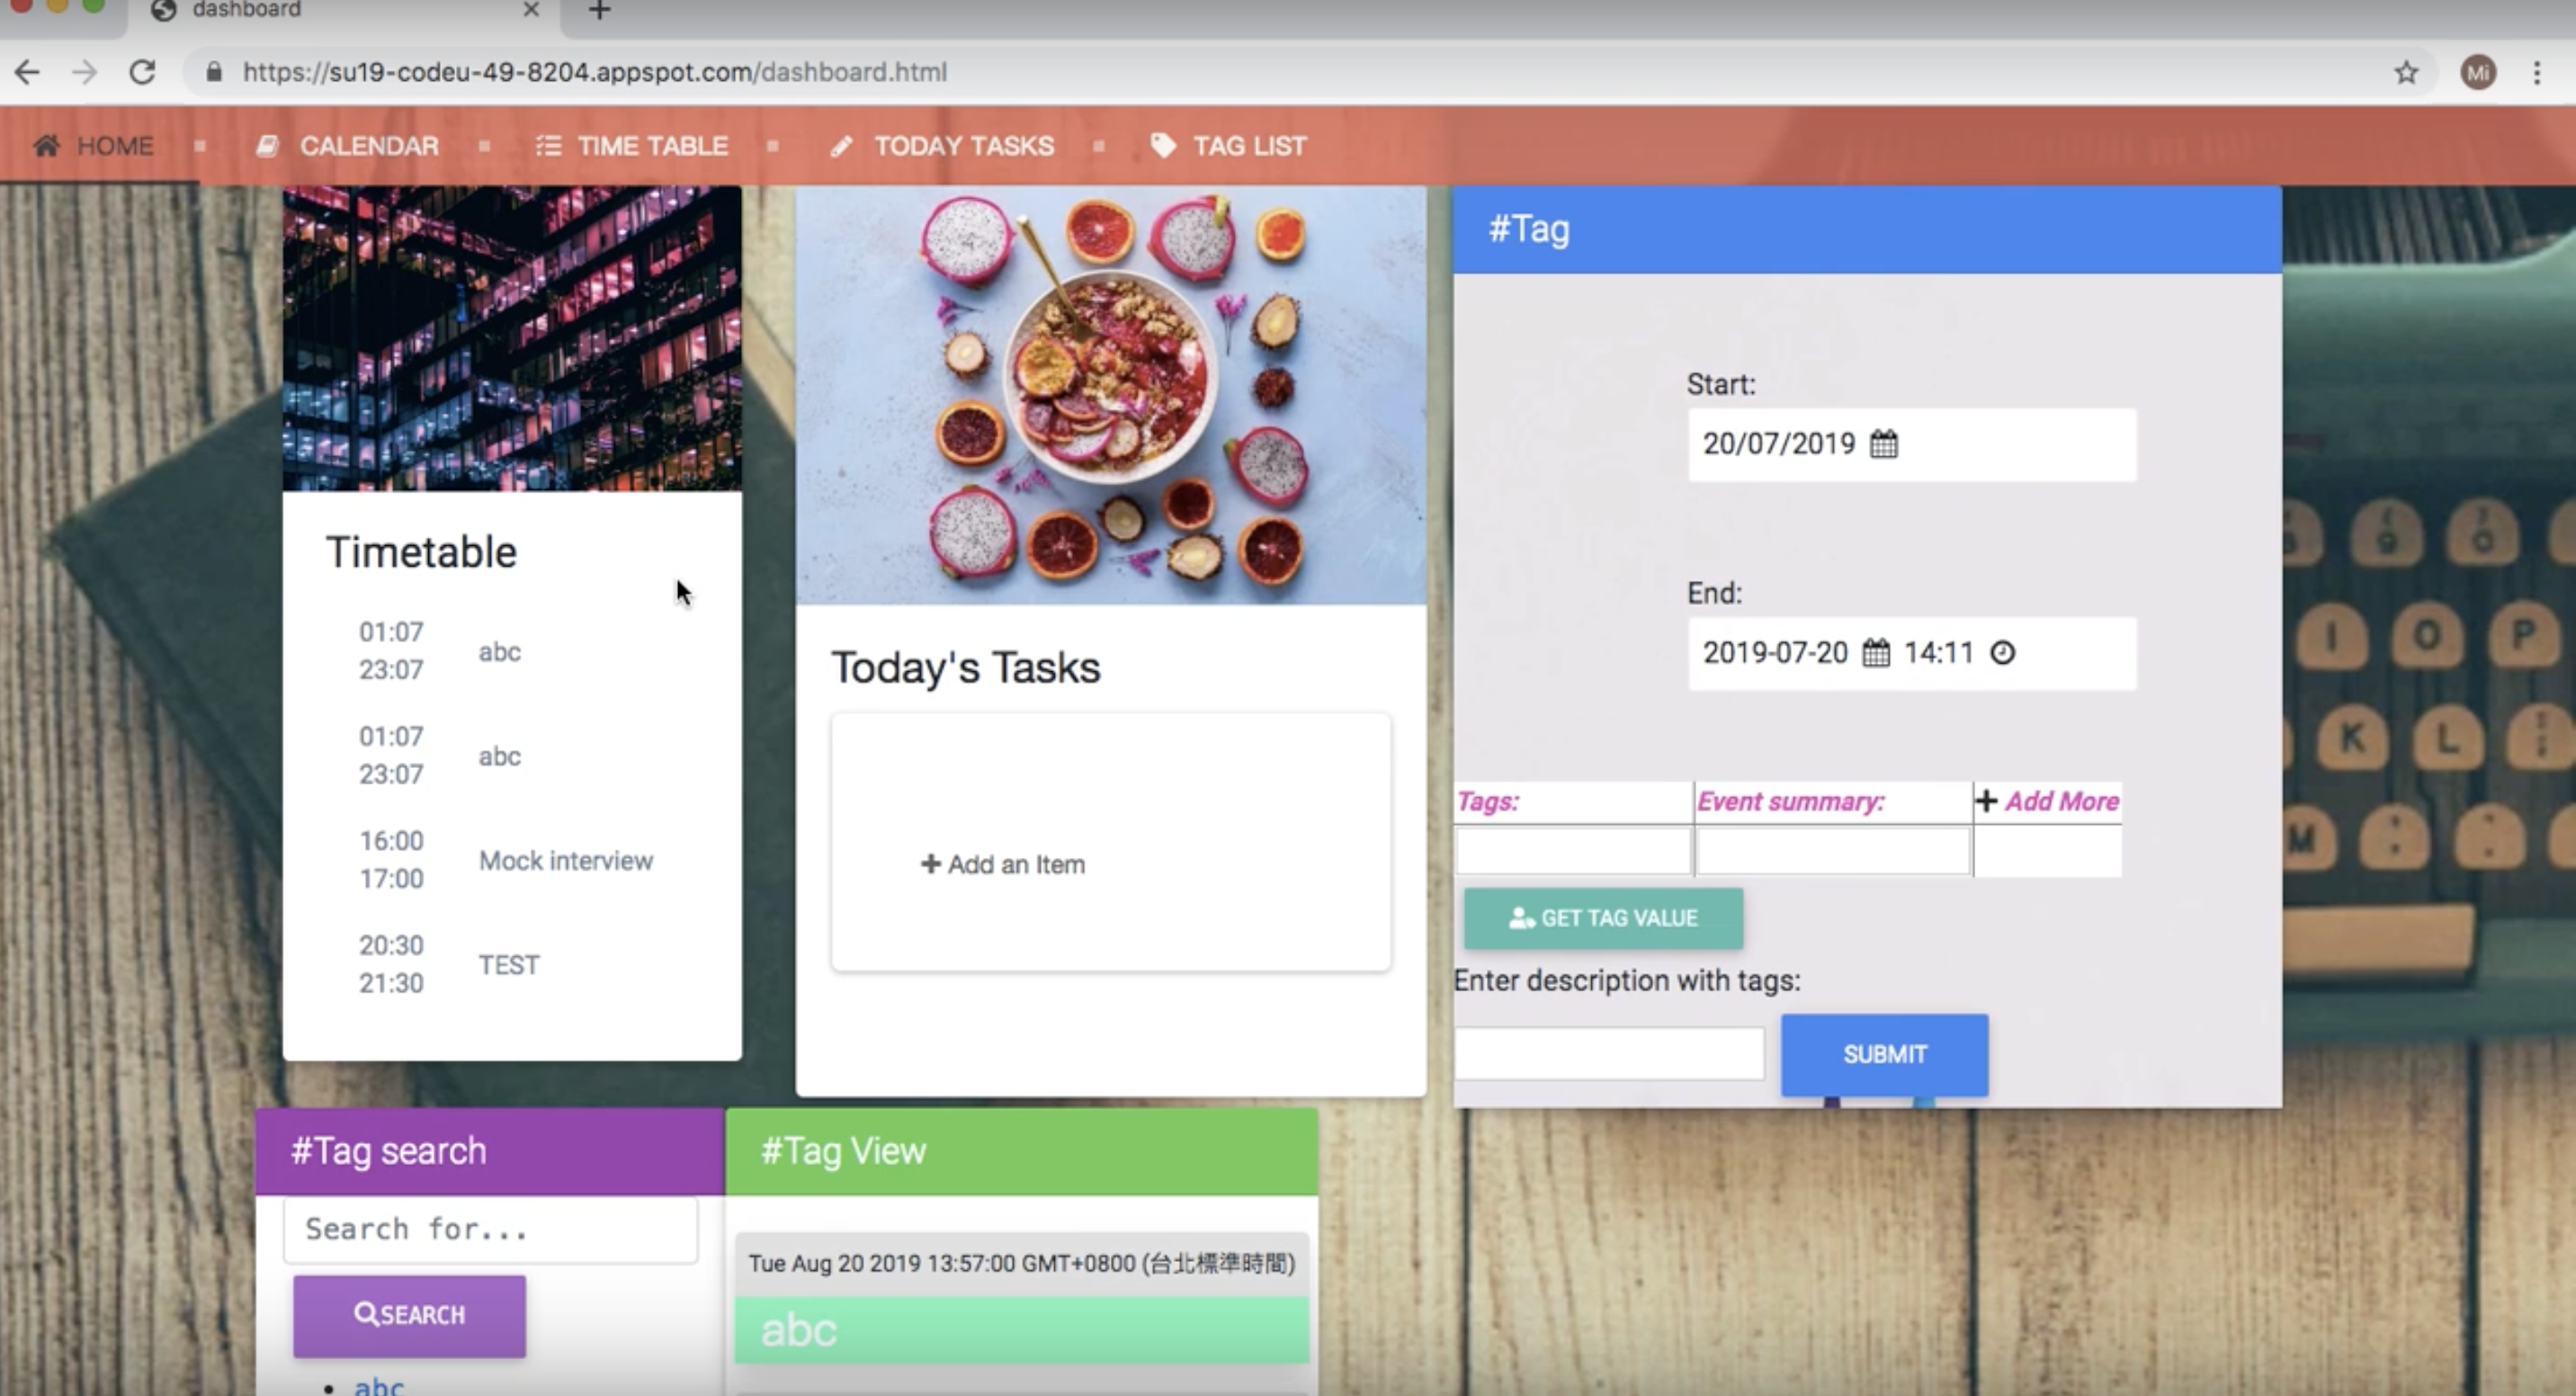
Task: Select the Tags input field
Action: 1569,849
